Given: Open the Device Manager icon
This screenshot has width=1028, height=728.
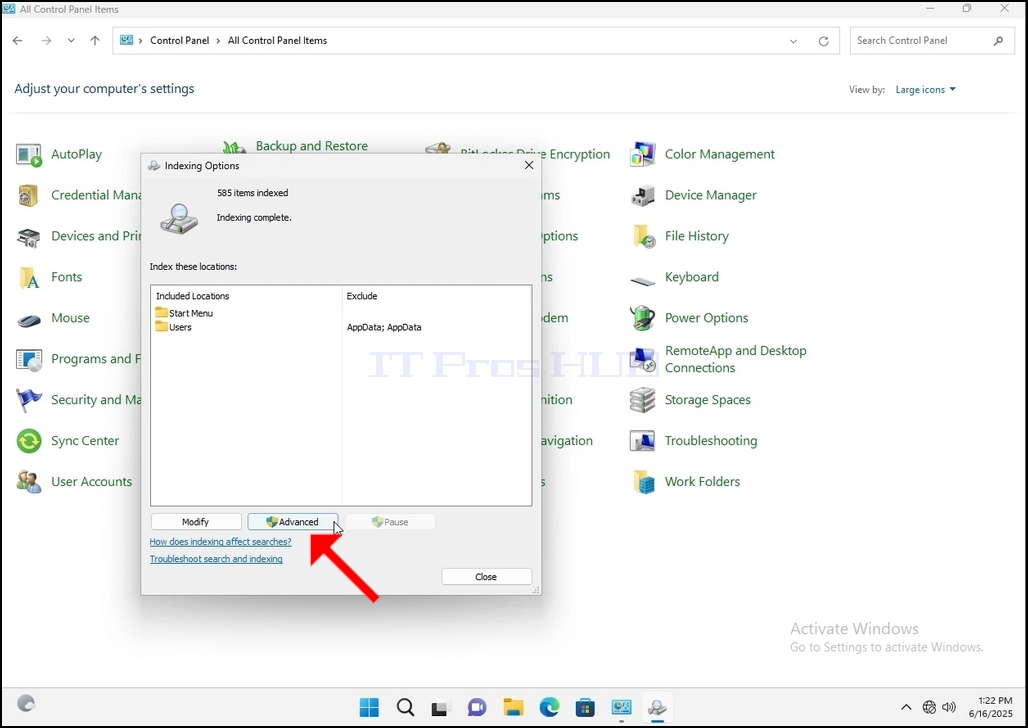Looking at the screenshot, I should pyautogui.click(x=642, y=195).
